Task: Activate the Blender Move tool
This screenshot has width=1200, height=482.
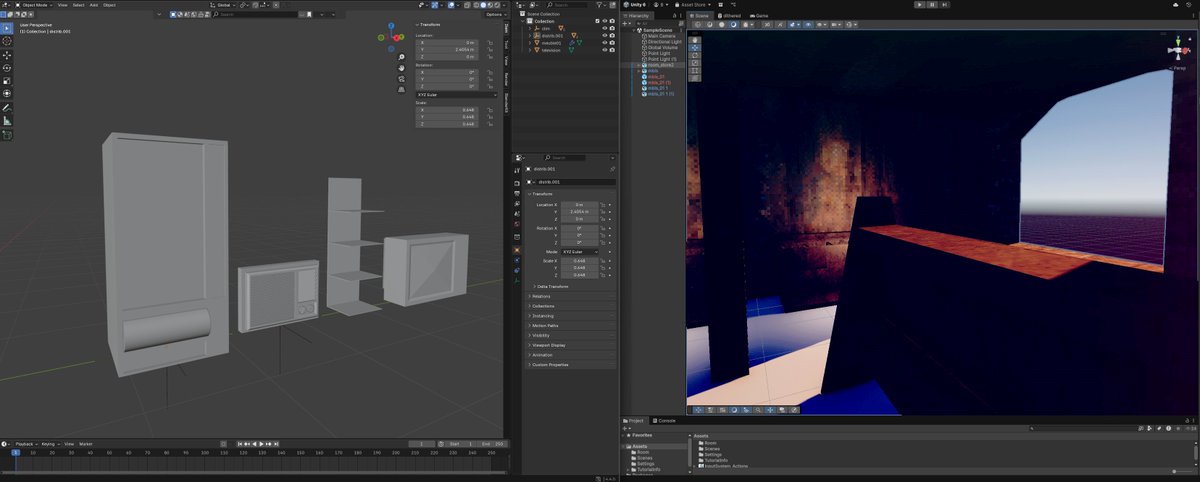Action: point(6,55)
